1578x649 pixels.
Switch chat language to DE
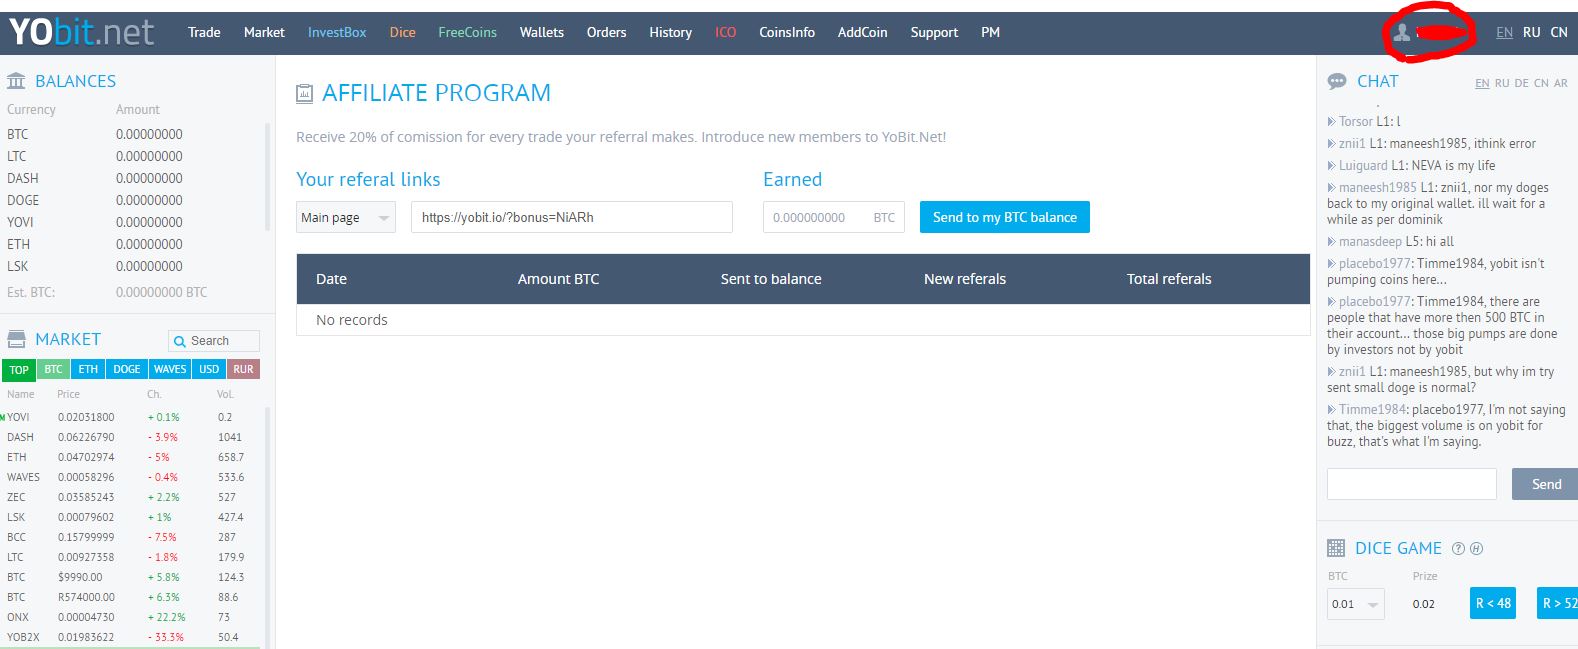pyautogui.click(x=1521, y=83)
